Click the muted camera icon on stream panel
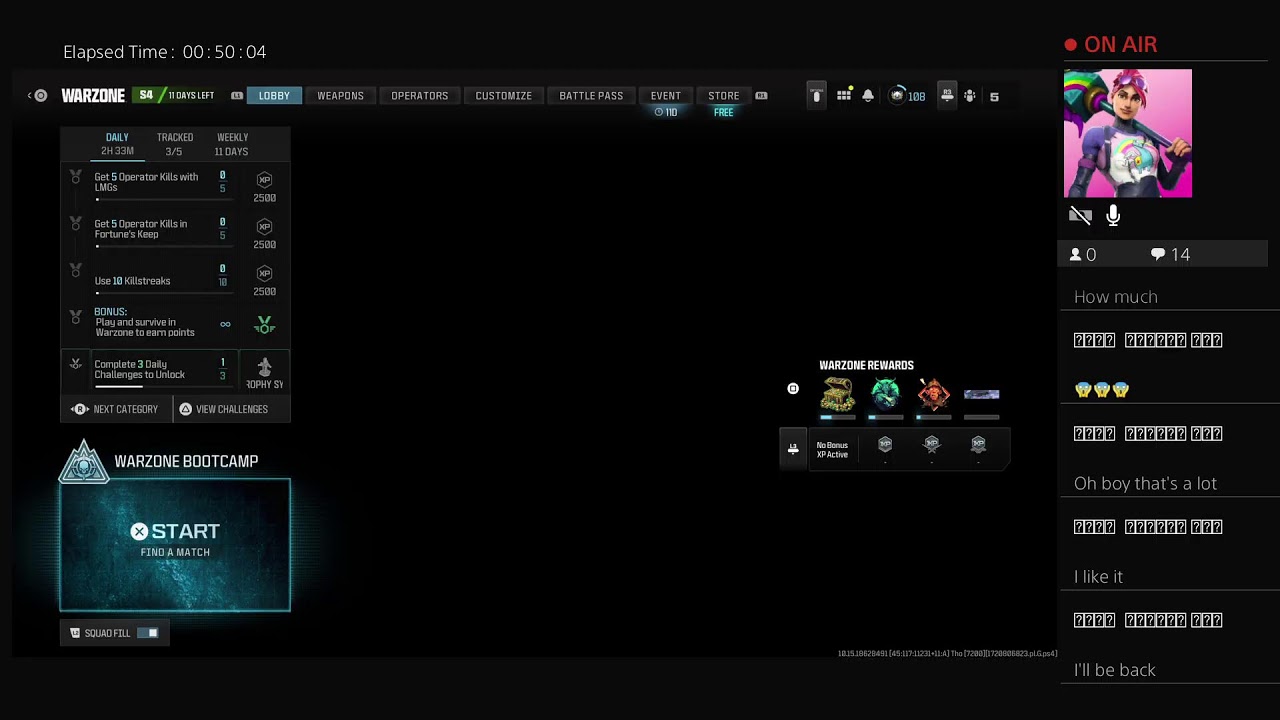The height and width of the screenshot is (720, 1280). point(1080,215)
